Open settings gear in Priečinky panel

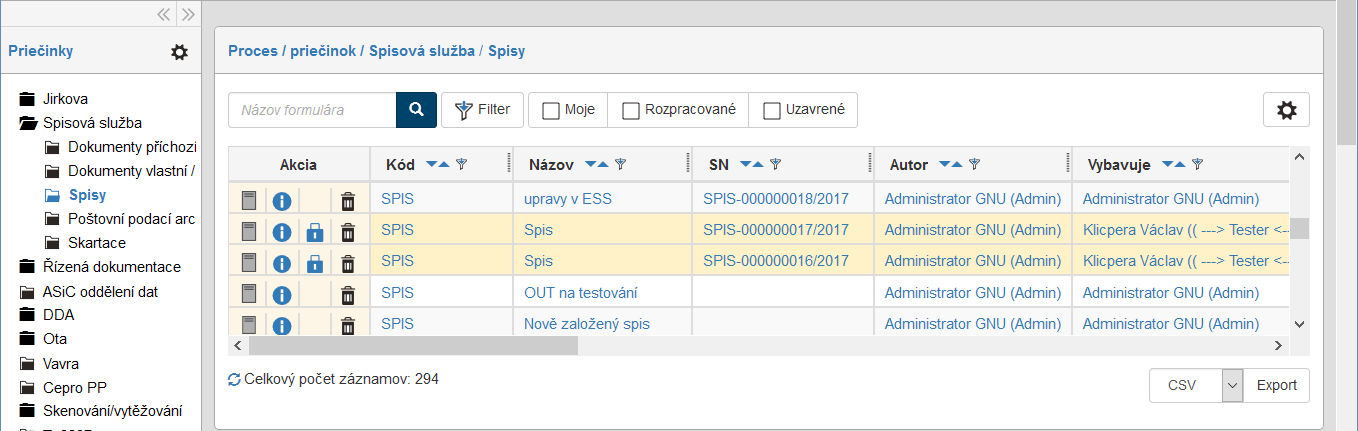(x=179, y=52)
